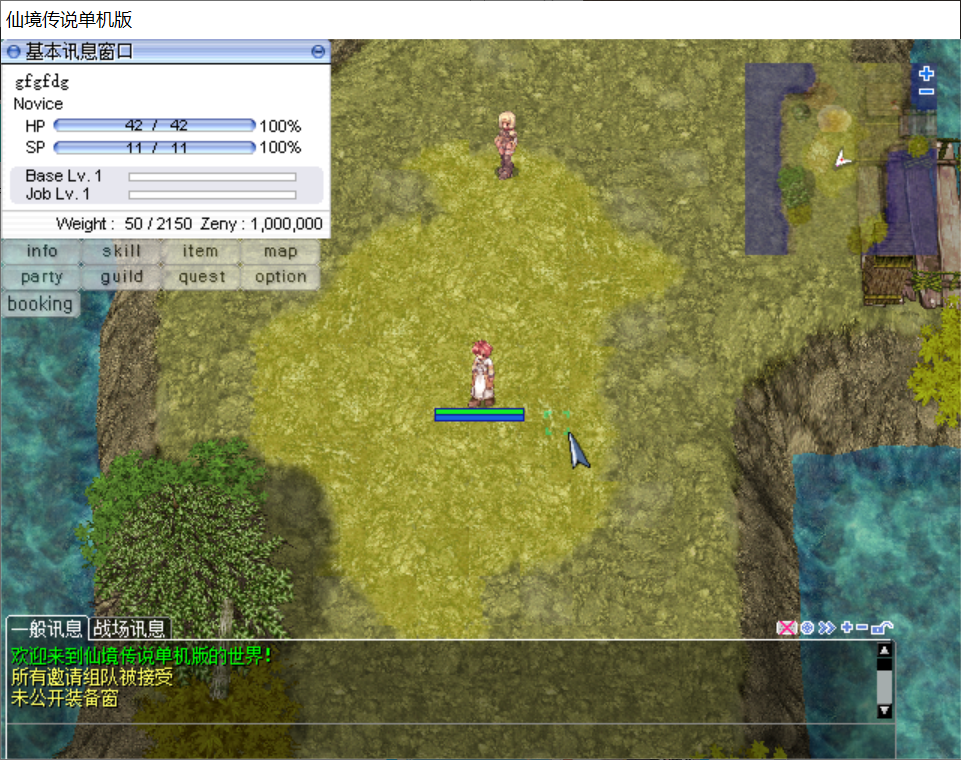Click the chat scrollbar thumb
The image size is (961, 760).
coord(884,686)
